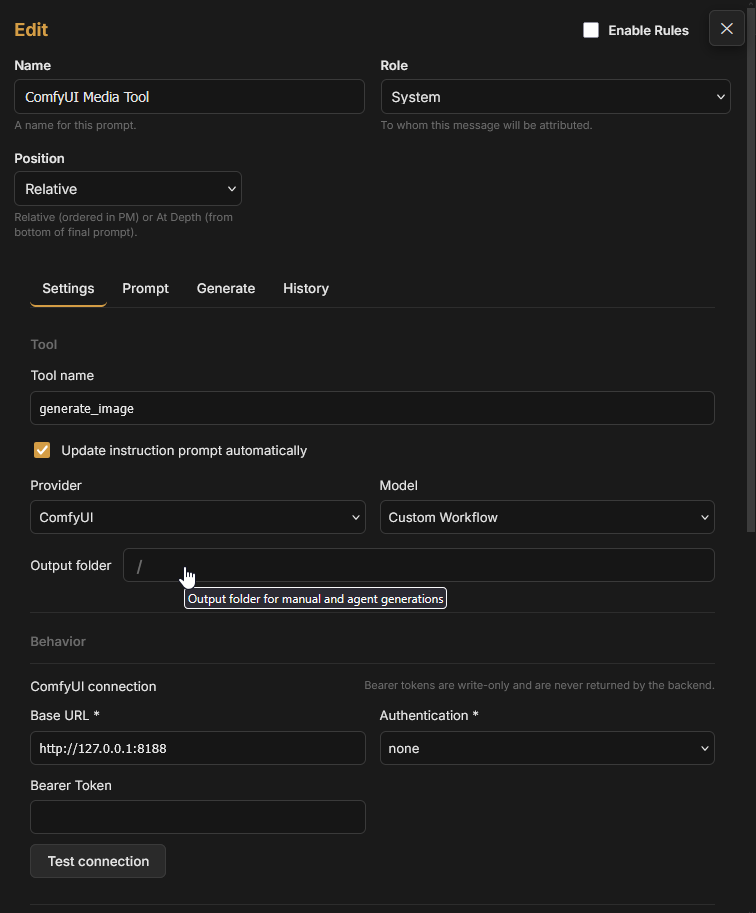
Task: Click the Enable Rules label text
Action: click(648, 30)
